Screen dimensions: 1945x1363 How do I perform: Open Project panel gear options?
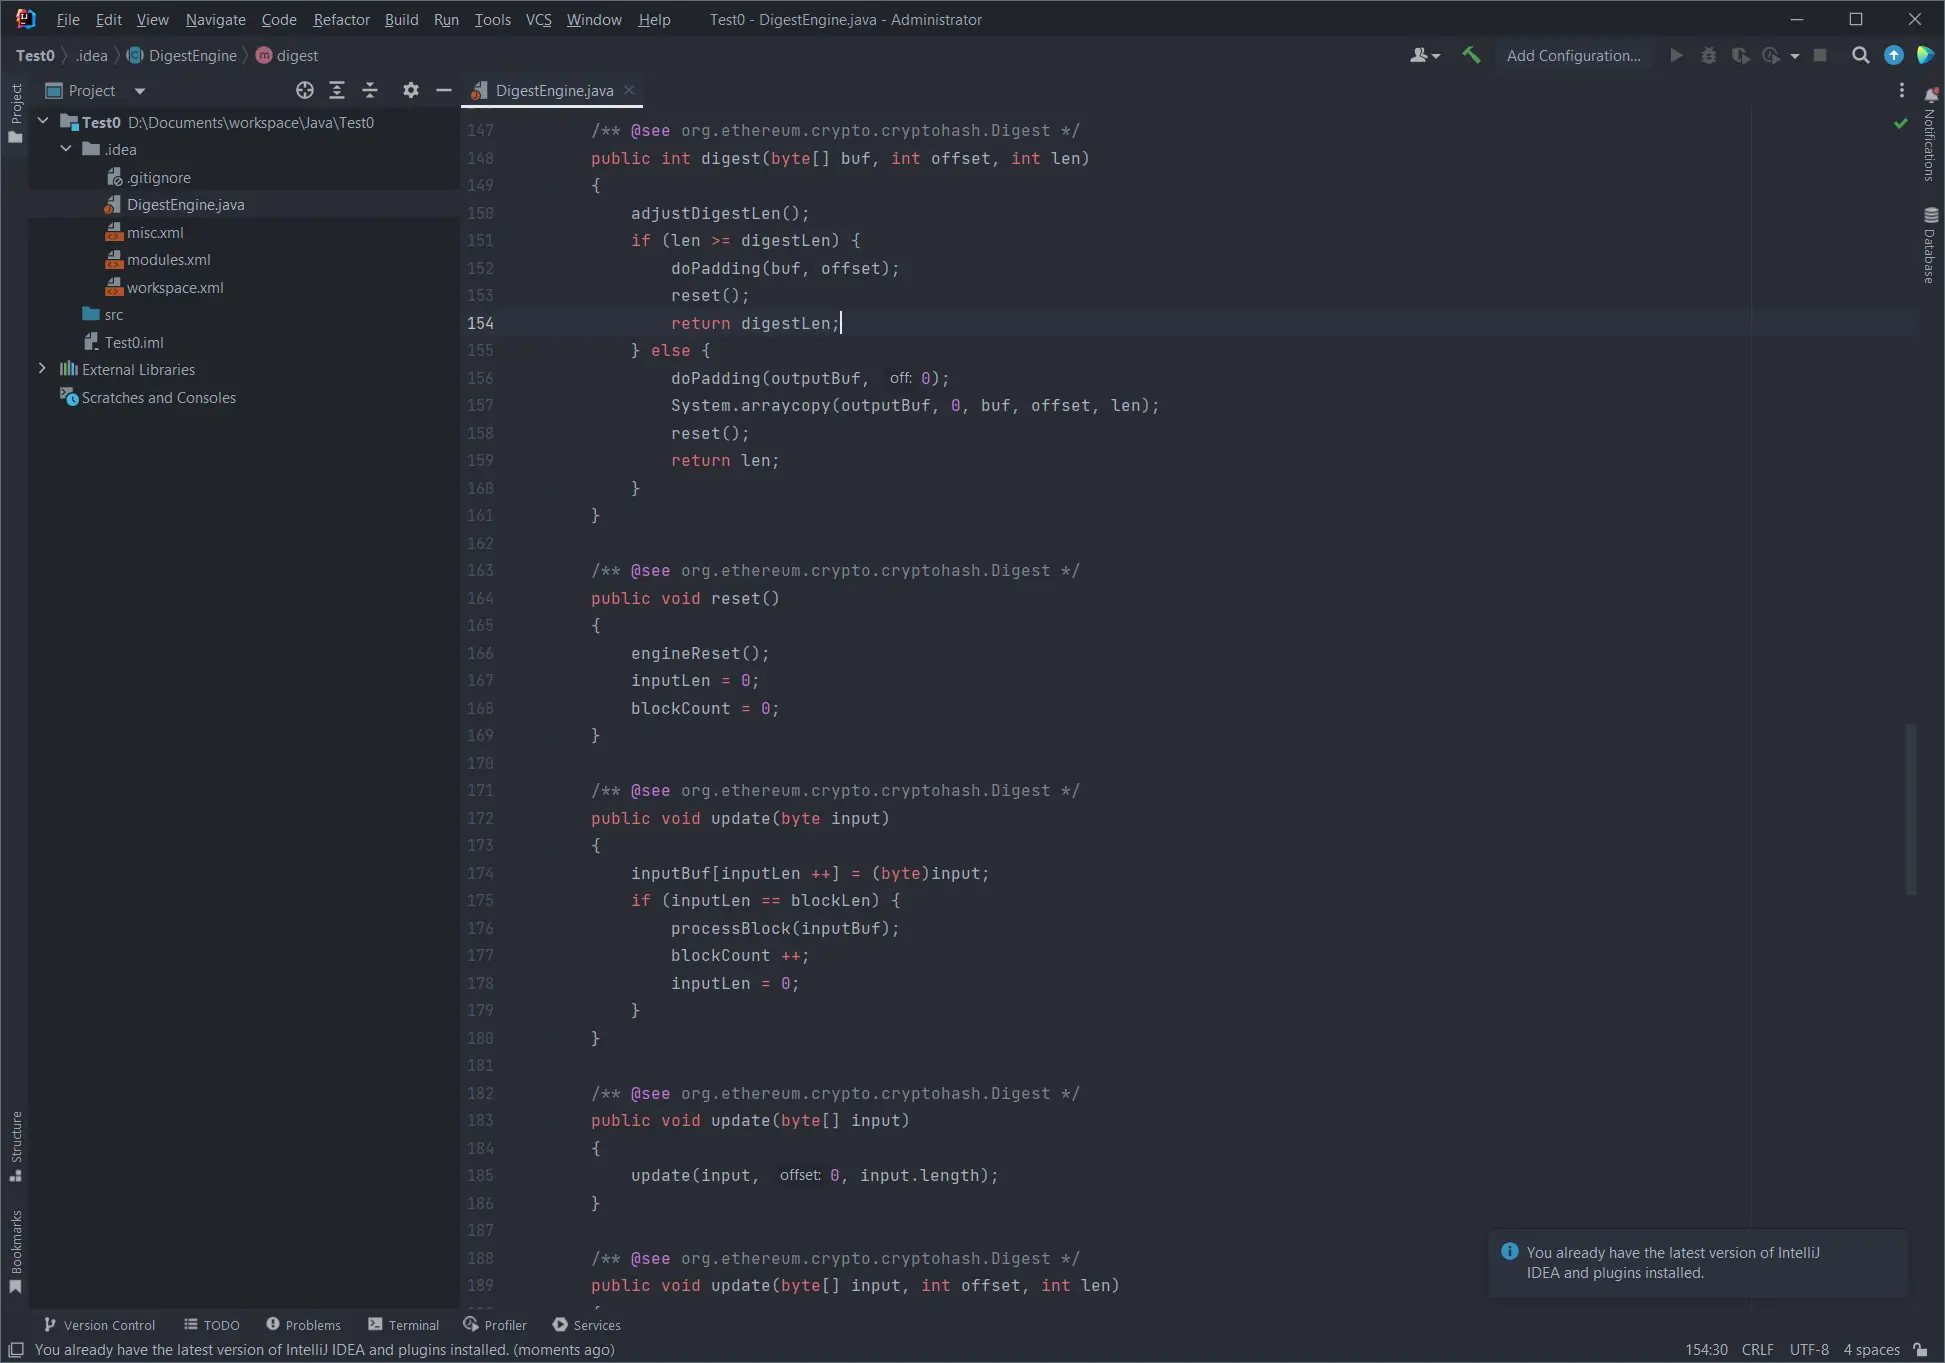(410, 90)
